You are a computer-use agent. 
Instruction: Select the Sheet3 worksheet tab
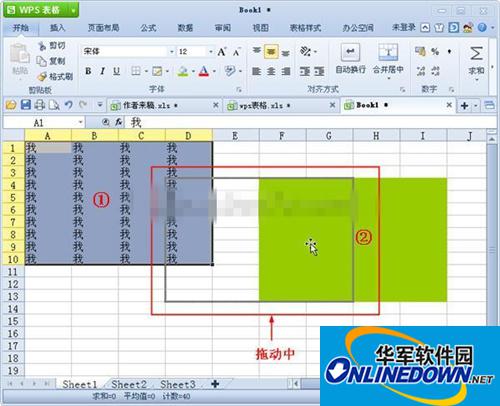coord(178,384)
